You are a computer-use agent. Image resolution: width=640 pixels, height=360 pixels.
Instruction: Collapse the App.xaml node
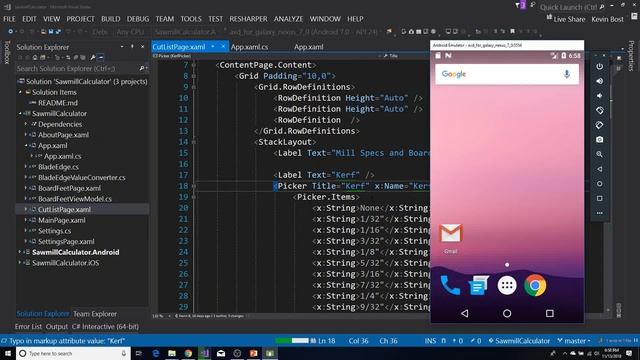click(26, 145)
